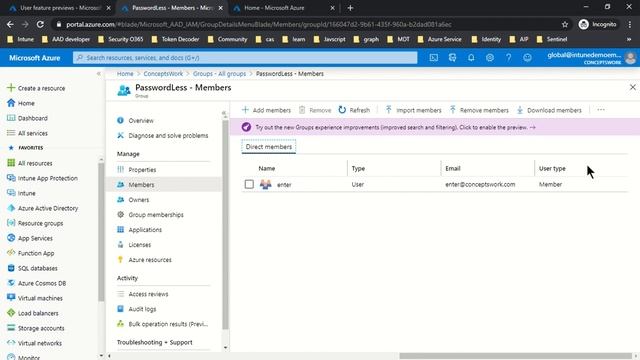Click the Virtual machines icon in sidebar
Screen dimensions: 640x360
click(11, 298)
